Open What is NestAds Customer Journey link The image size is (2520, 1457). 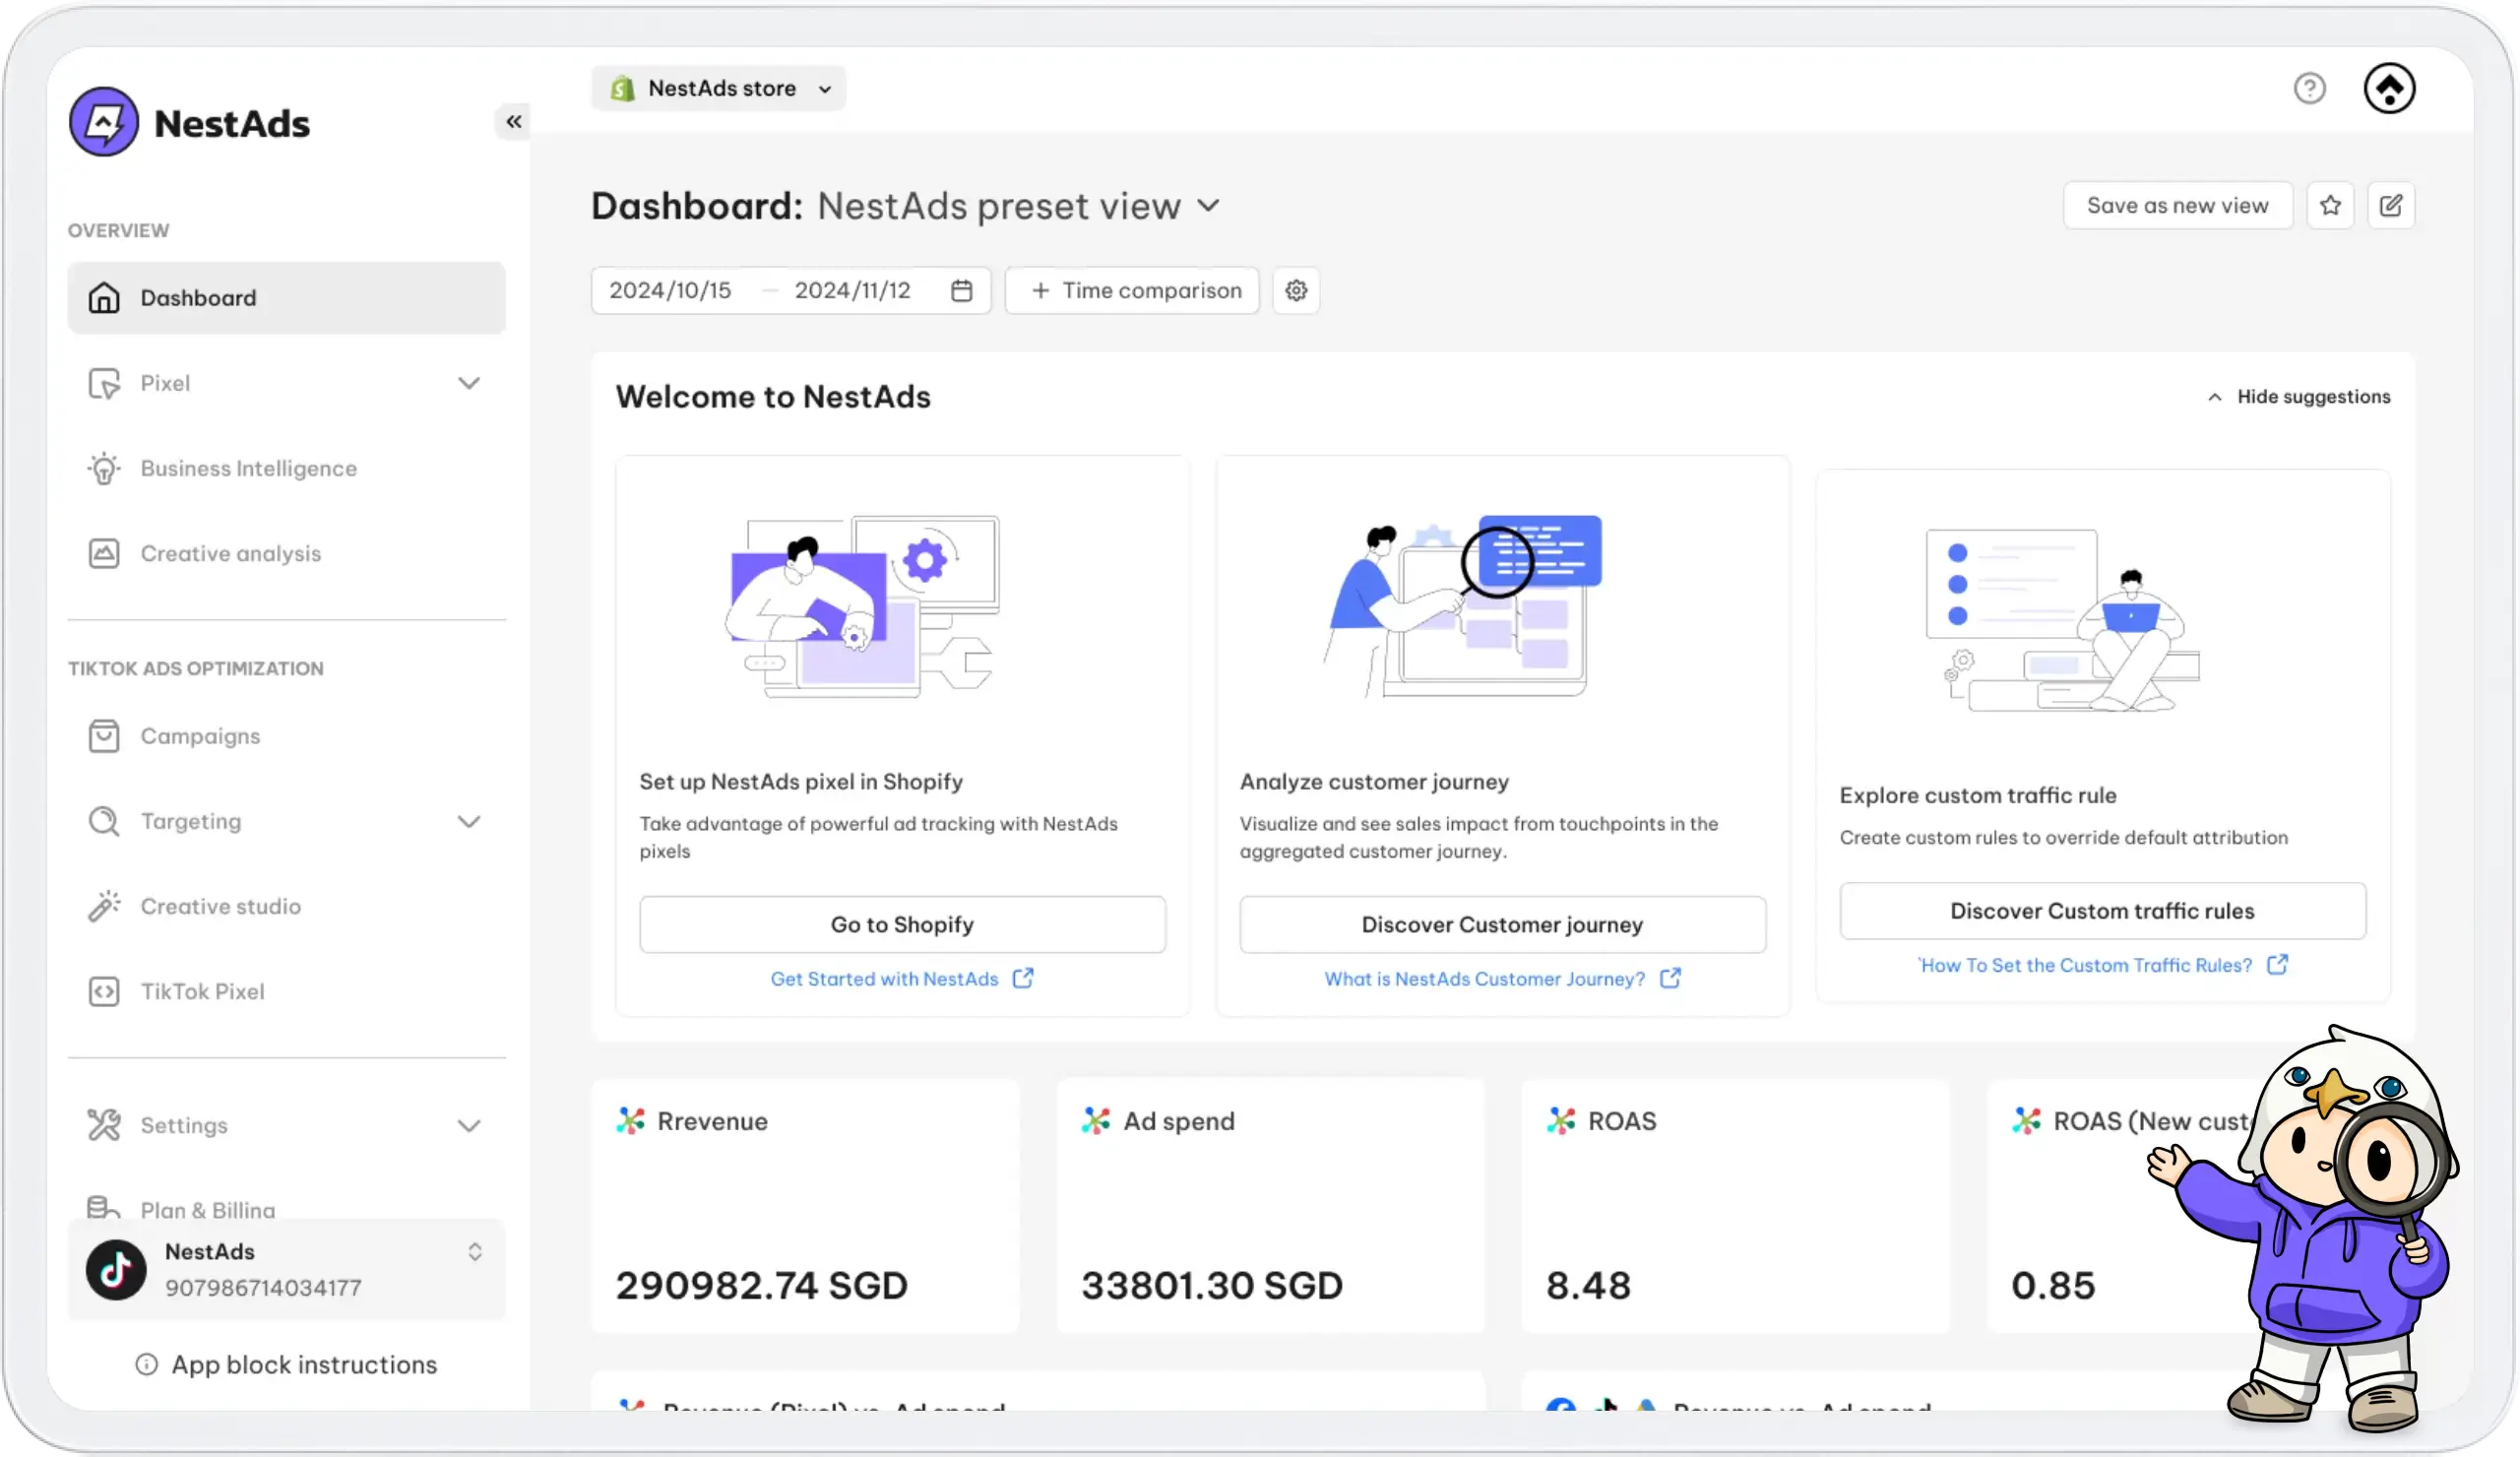[1484, 978]
